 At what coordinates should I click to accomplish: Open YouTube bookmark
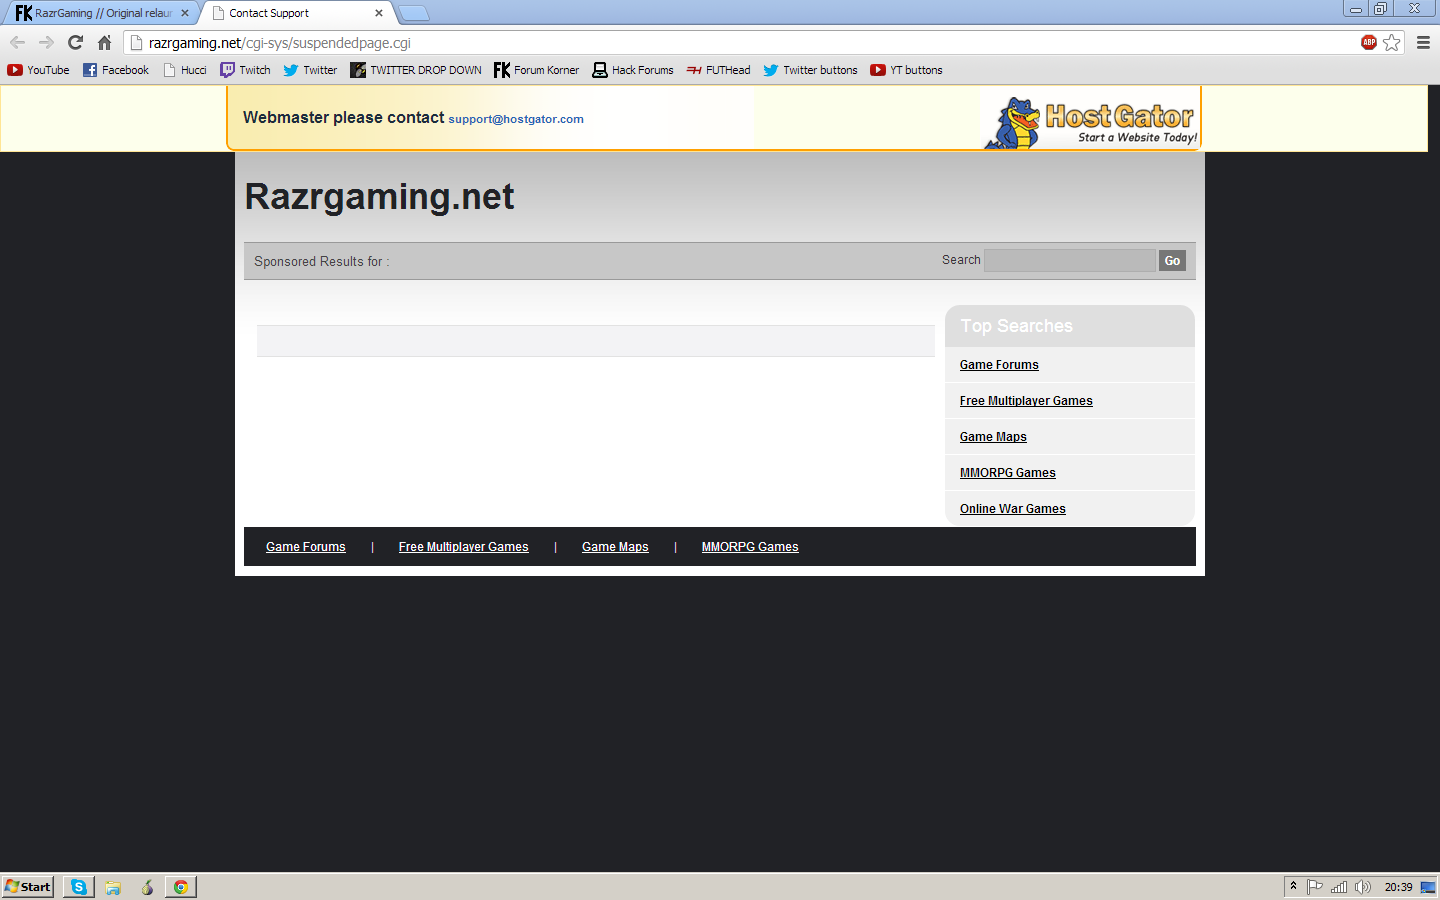(39, 70)
